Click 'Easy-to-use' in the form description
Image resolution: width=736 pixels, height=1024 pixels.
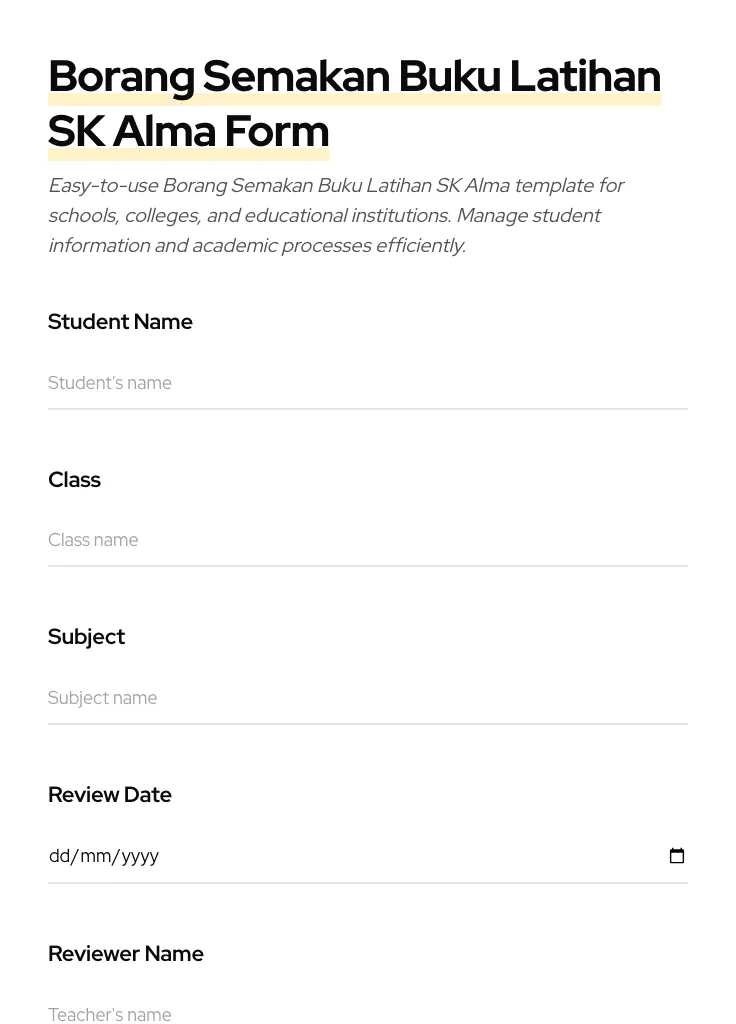pos(102,186)
